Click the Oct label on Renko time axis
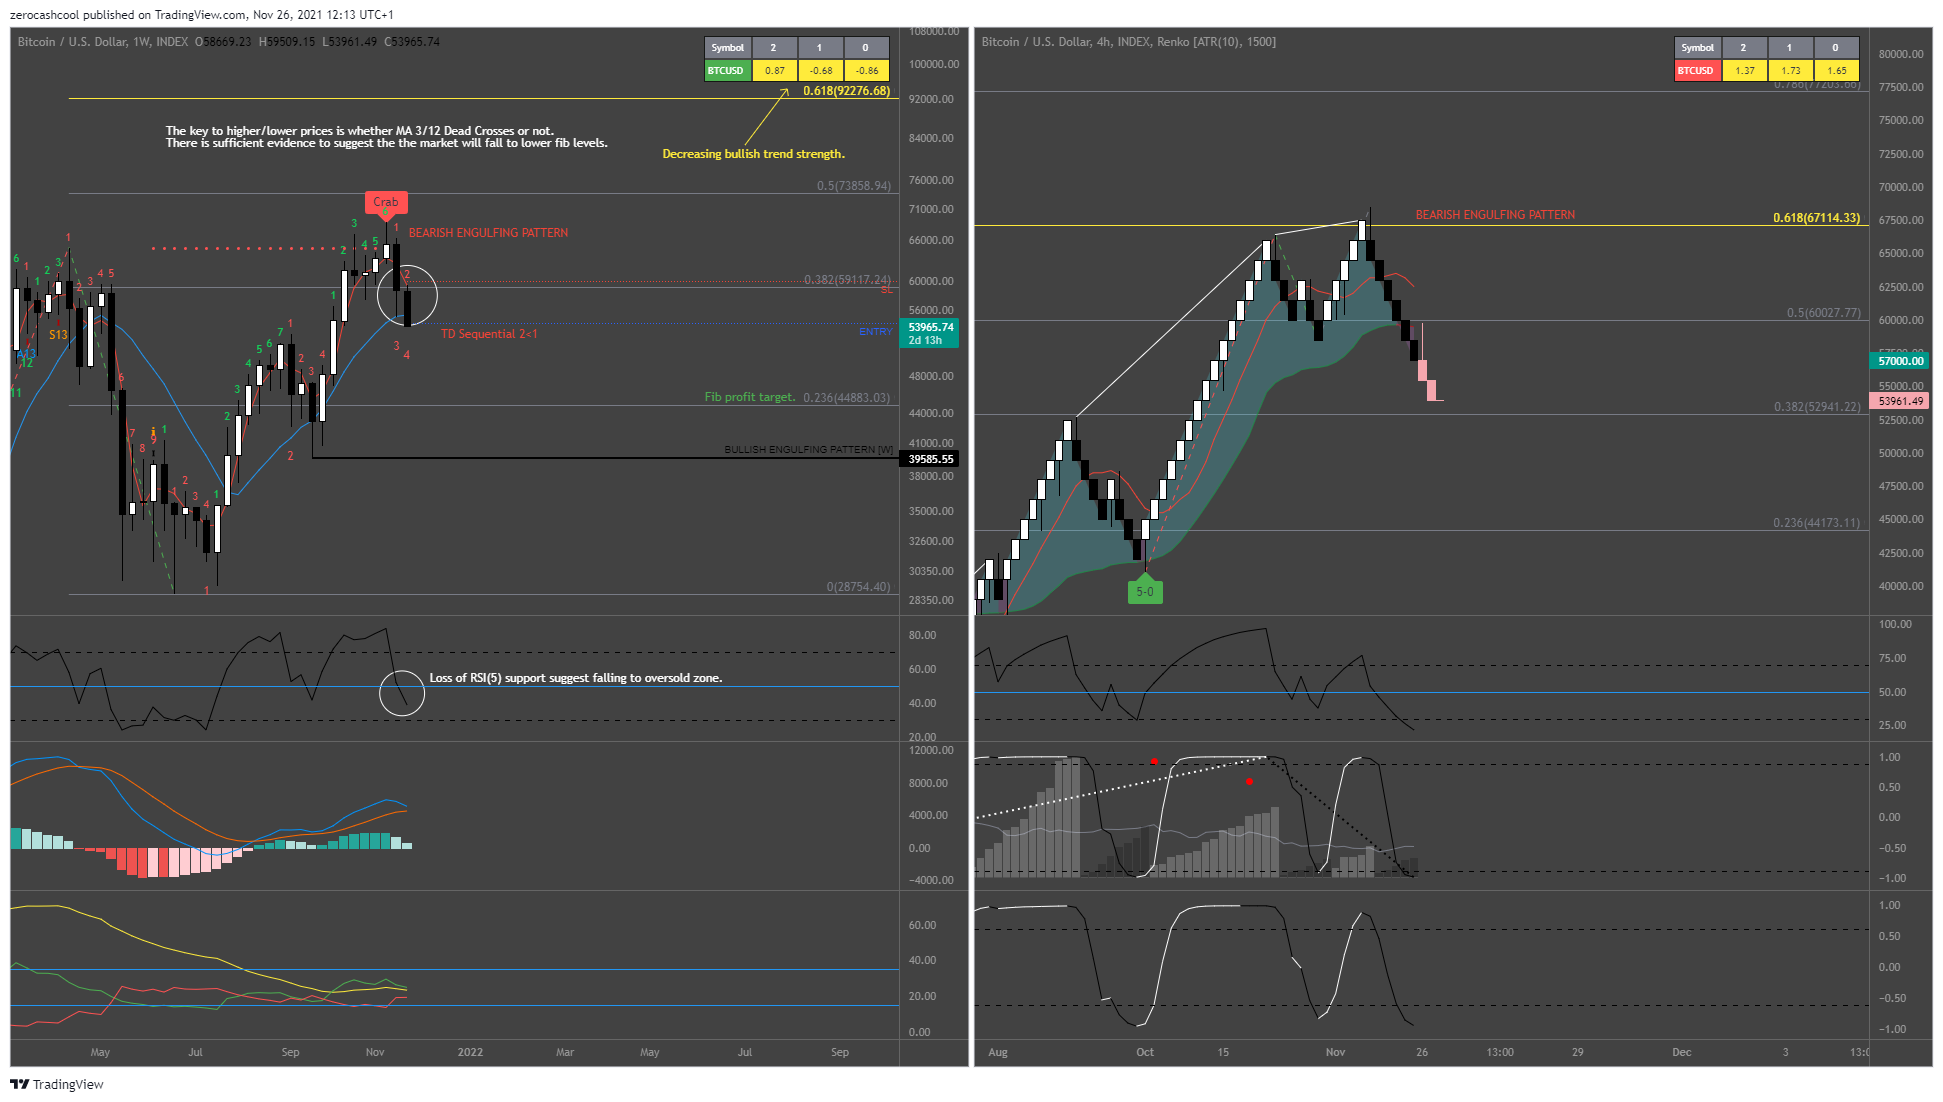The image size is (1943, 1102). coord(1145,1052)
